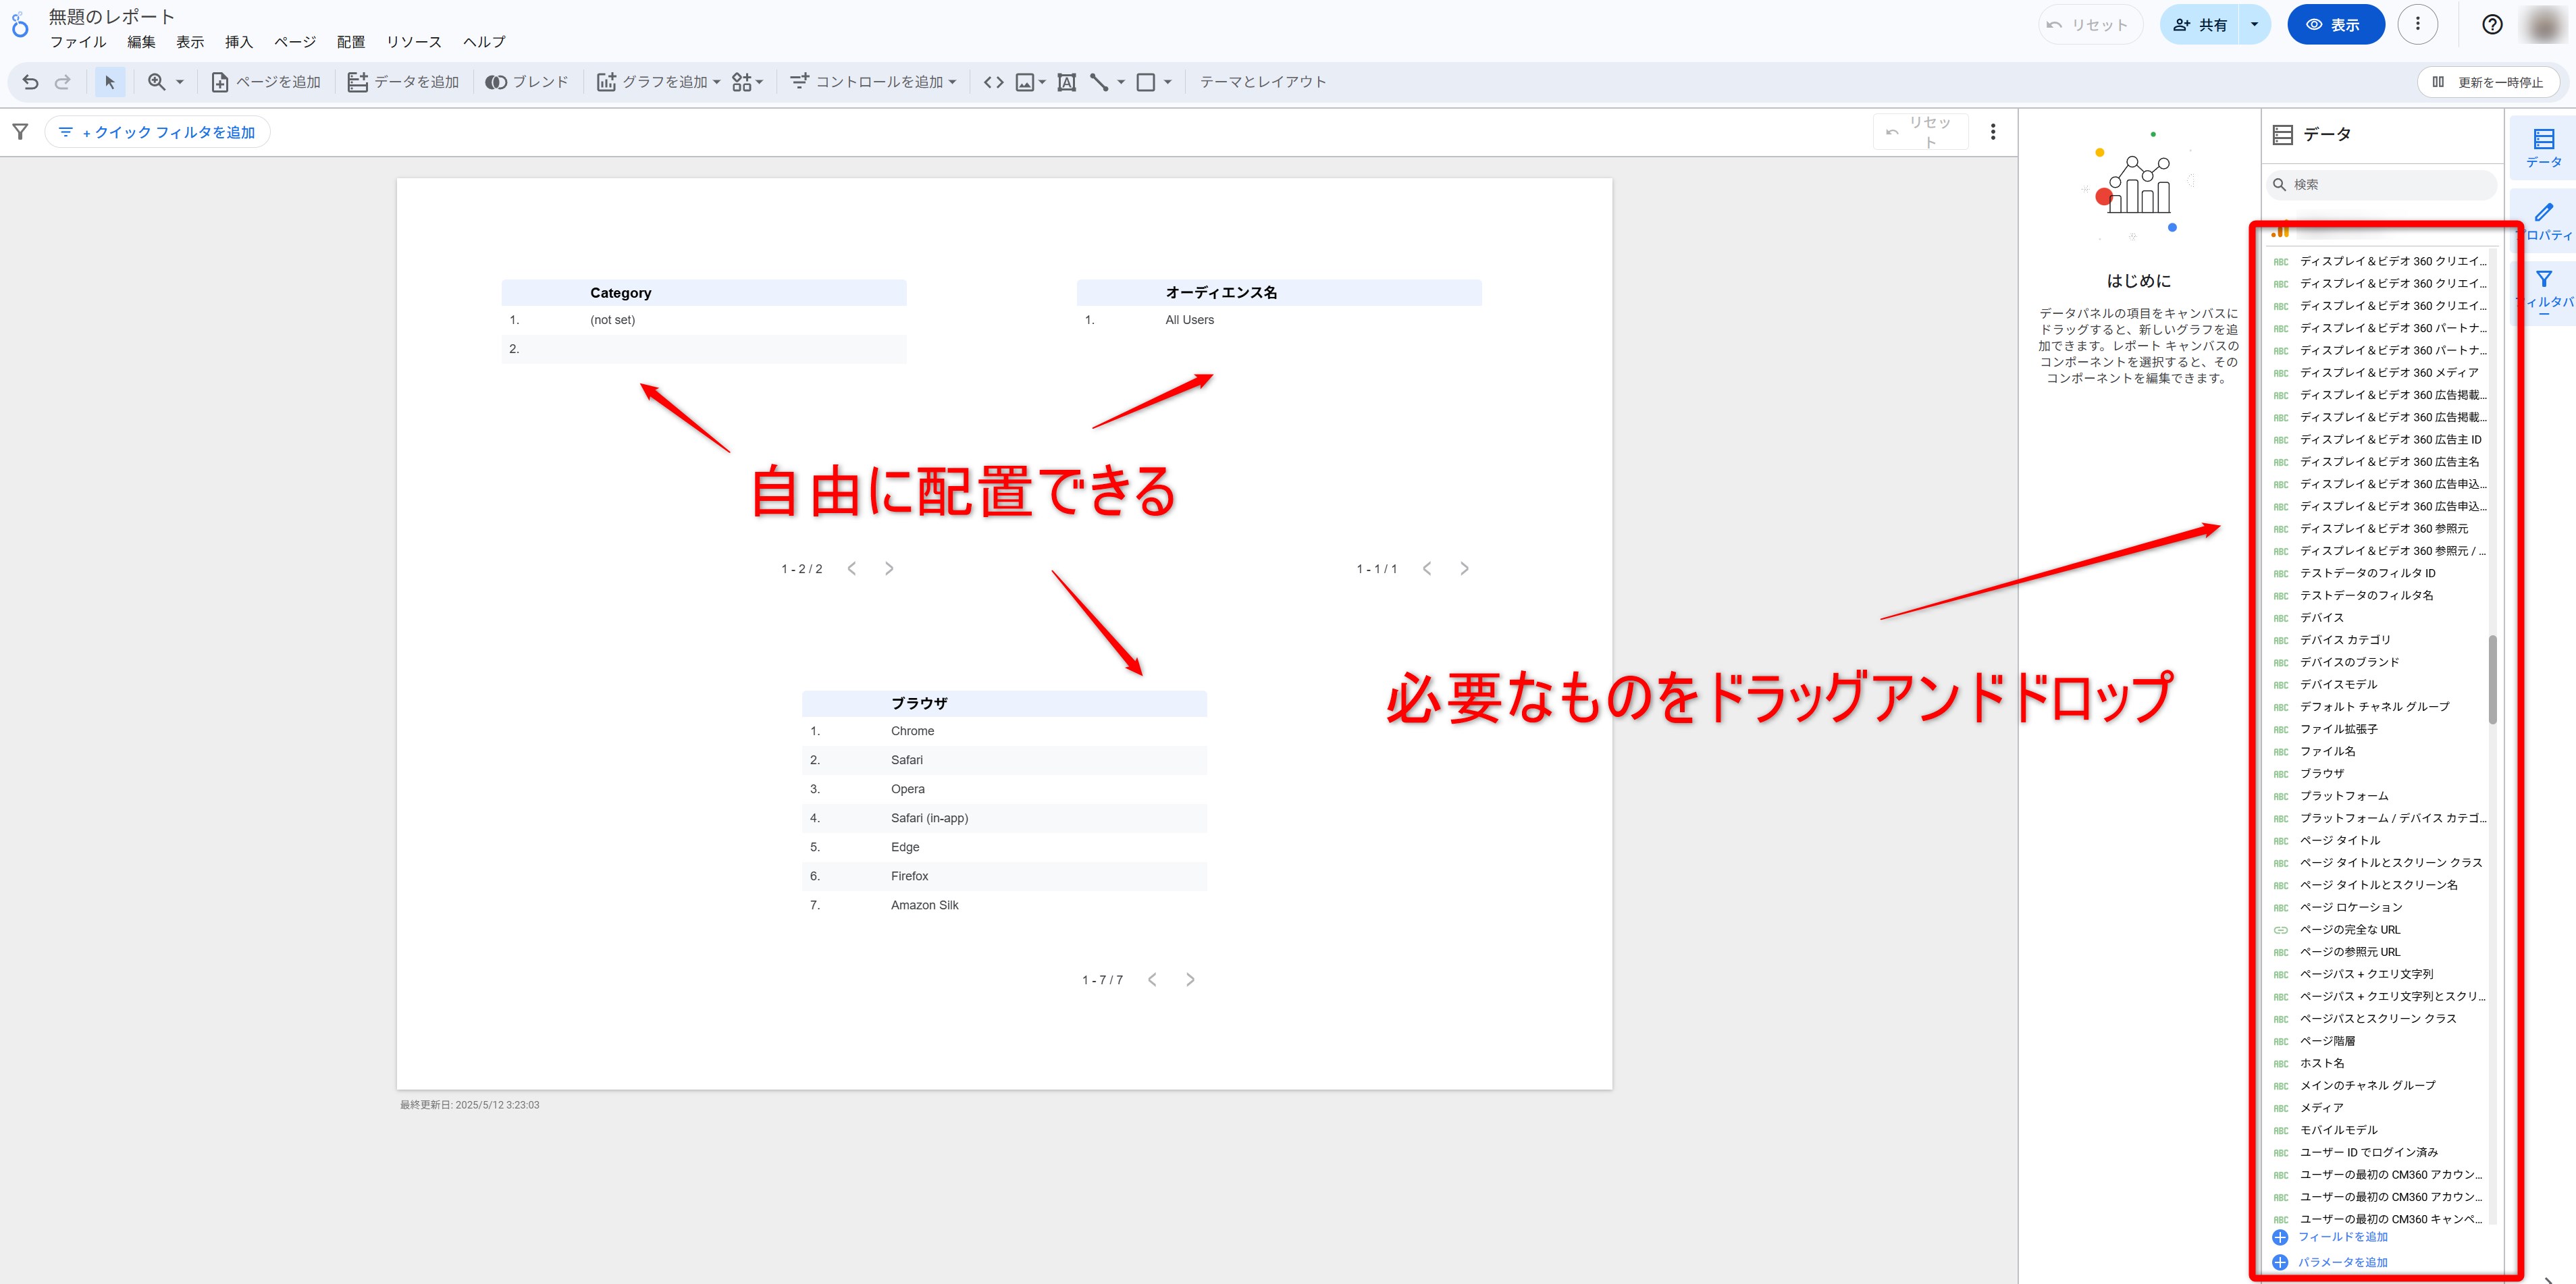Click クイック フィルタを追加
Viewport: 2576px width, 1284px height.
[x=157, y=132]
